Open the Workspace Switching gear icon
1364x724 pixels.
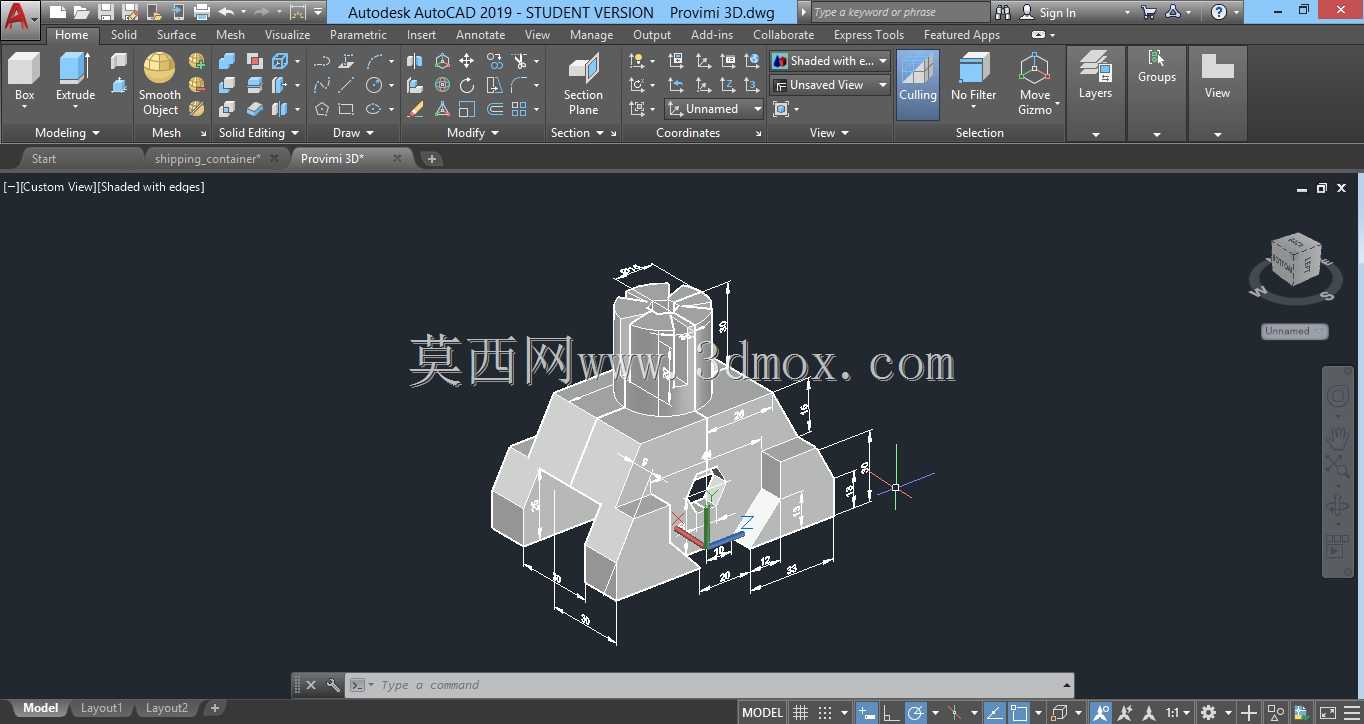tap(1208, 712)
